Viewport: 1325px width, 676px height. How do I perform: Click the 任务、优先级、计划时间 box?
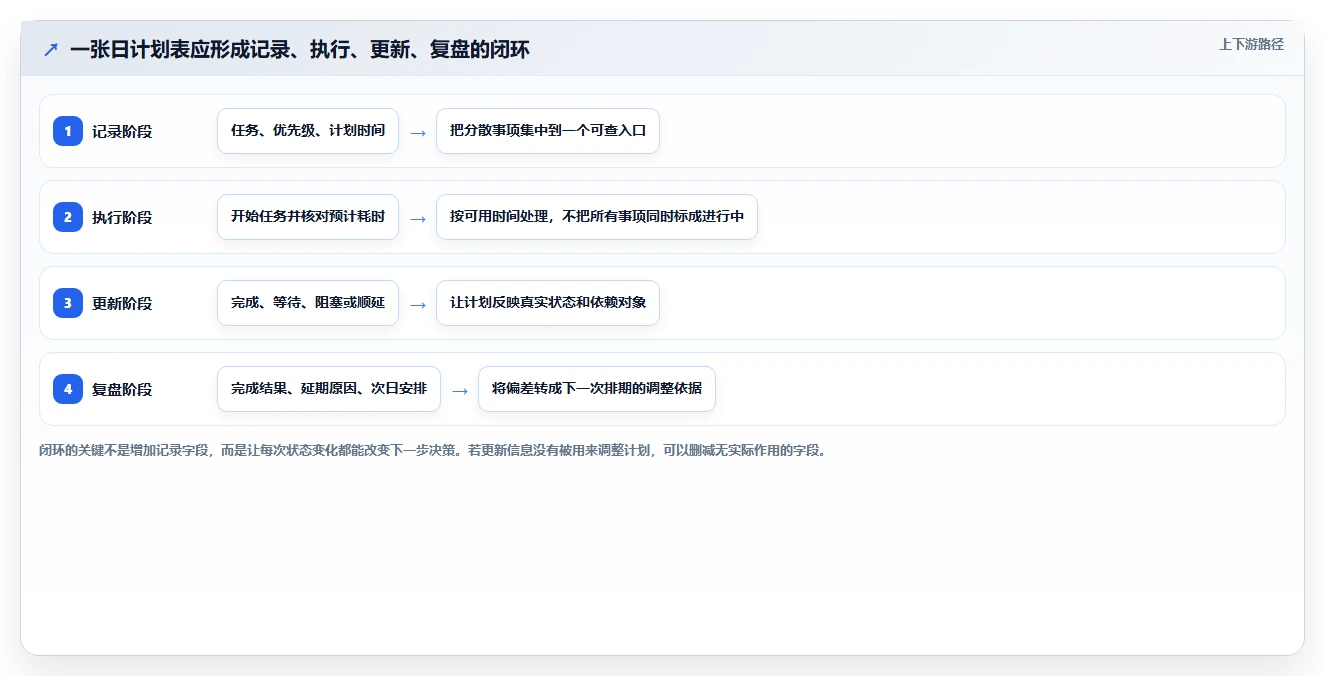click(x=308, y=131)
